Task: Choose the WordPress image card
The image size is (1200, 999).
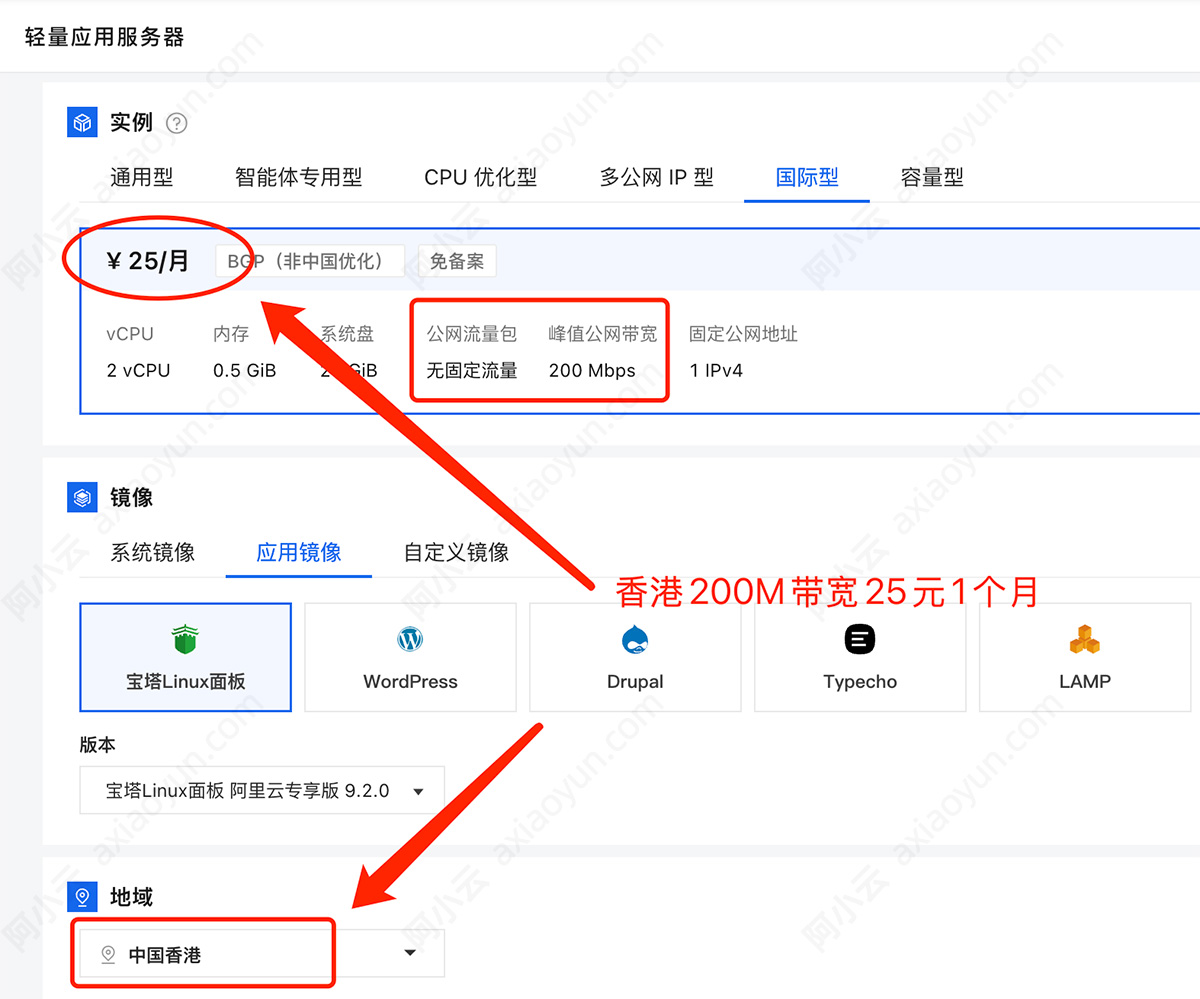Action: [x=410, y=657]
